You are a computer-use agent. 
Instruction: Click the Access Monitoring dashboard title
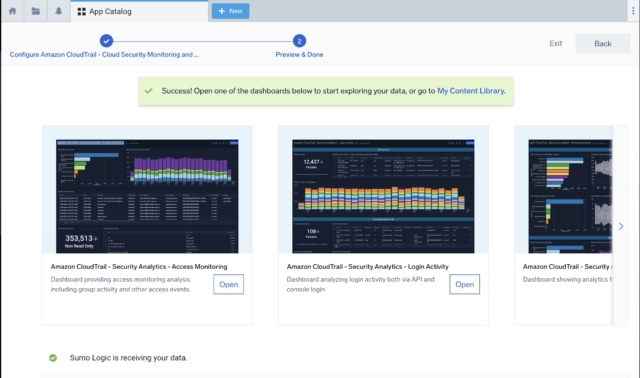click(139, 267)
